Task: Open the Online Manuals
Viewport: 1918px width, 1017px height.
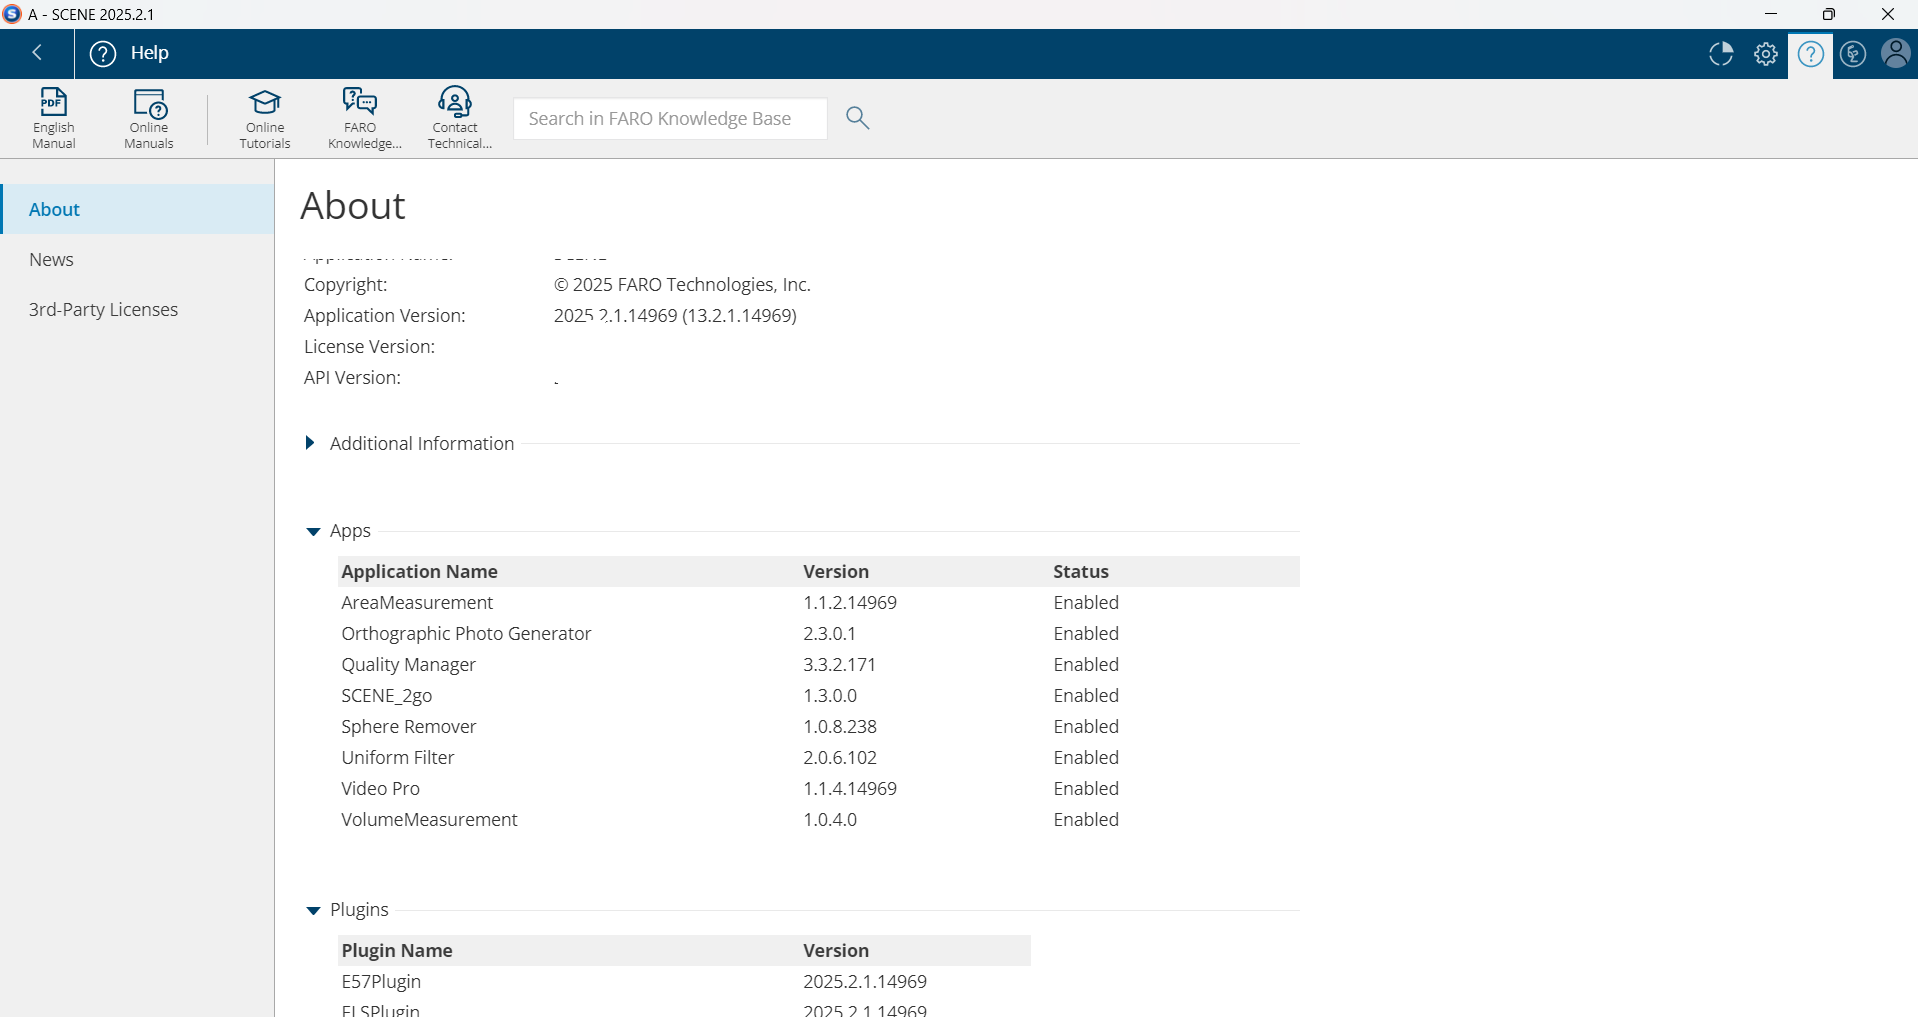Action: coord(148,117)
